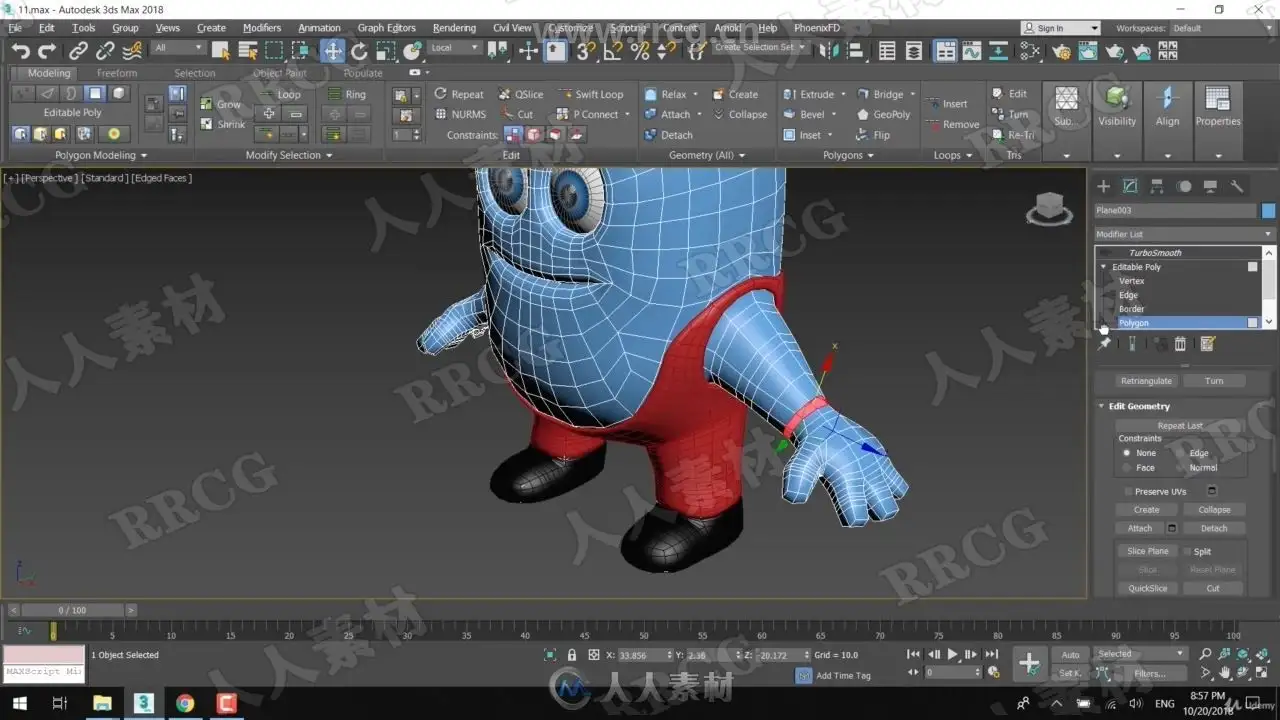The width and height of the screenshot is (1280, 720).
Task: Click the blue object color swatch
Action: (x=1268, y=211)
